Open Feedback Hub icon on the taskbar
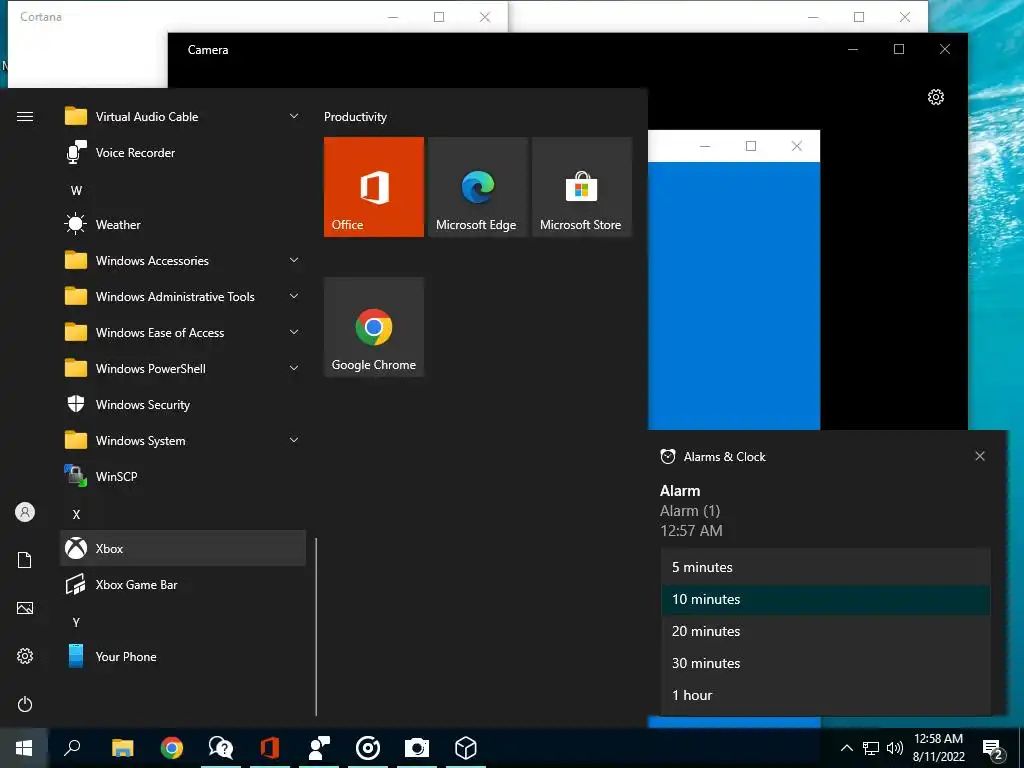This screenshot has width=1024, height=768. 319,748
